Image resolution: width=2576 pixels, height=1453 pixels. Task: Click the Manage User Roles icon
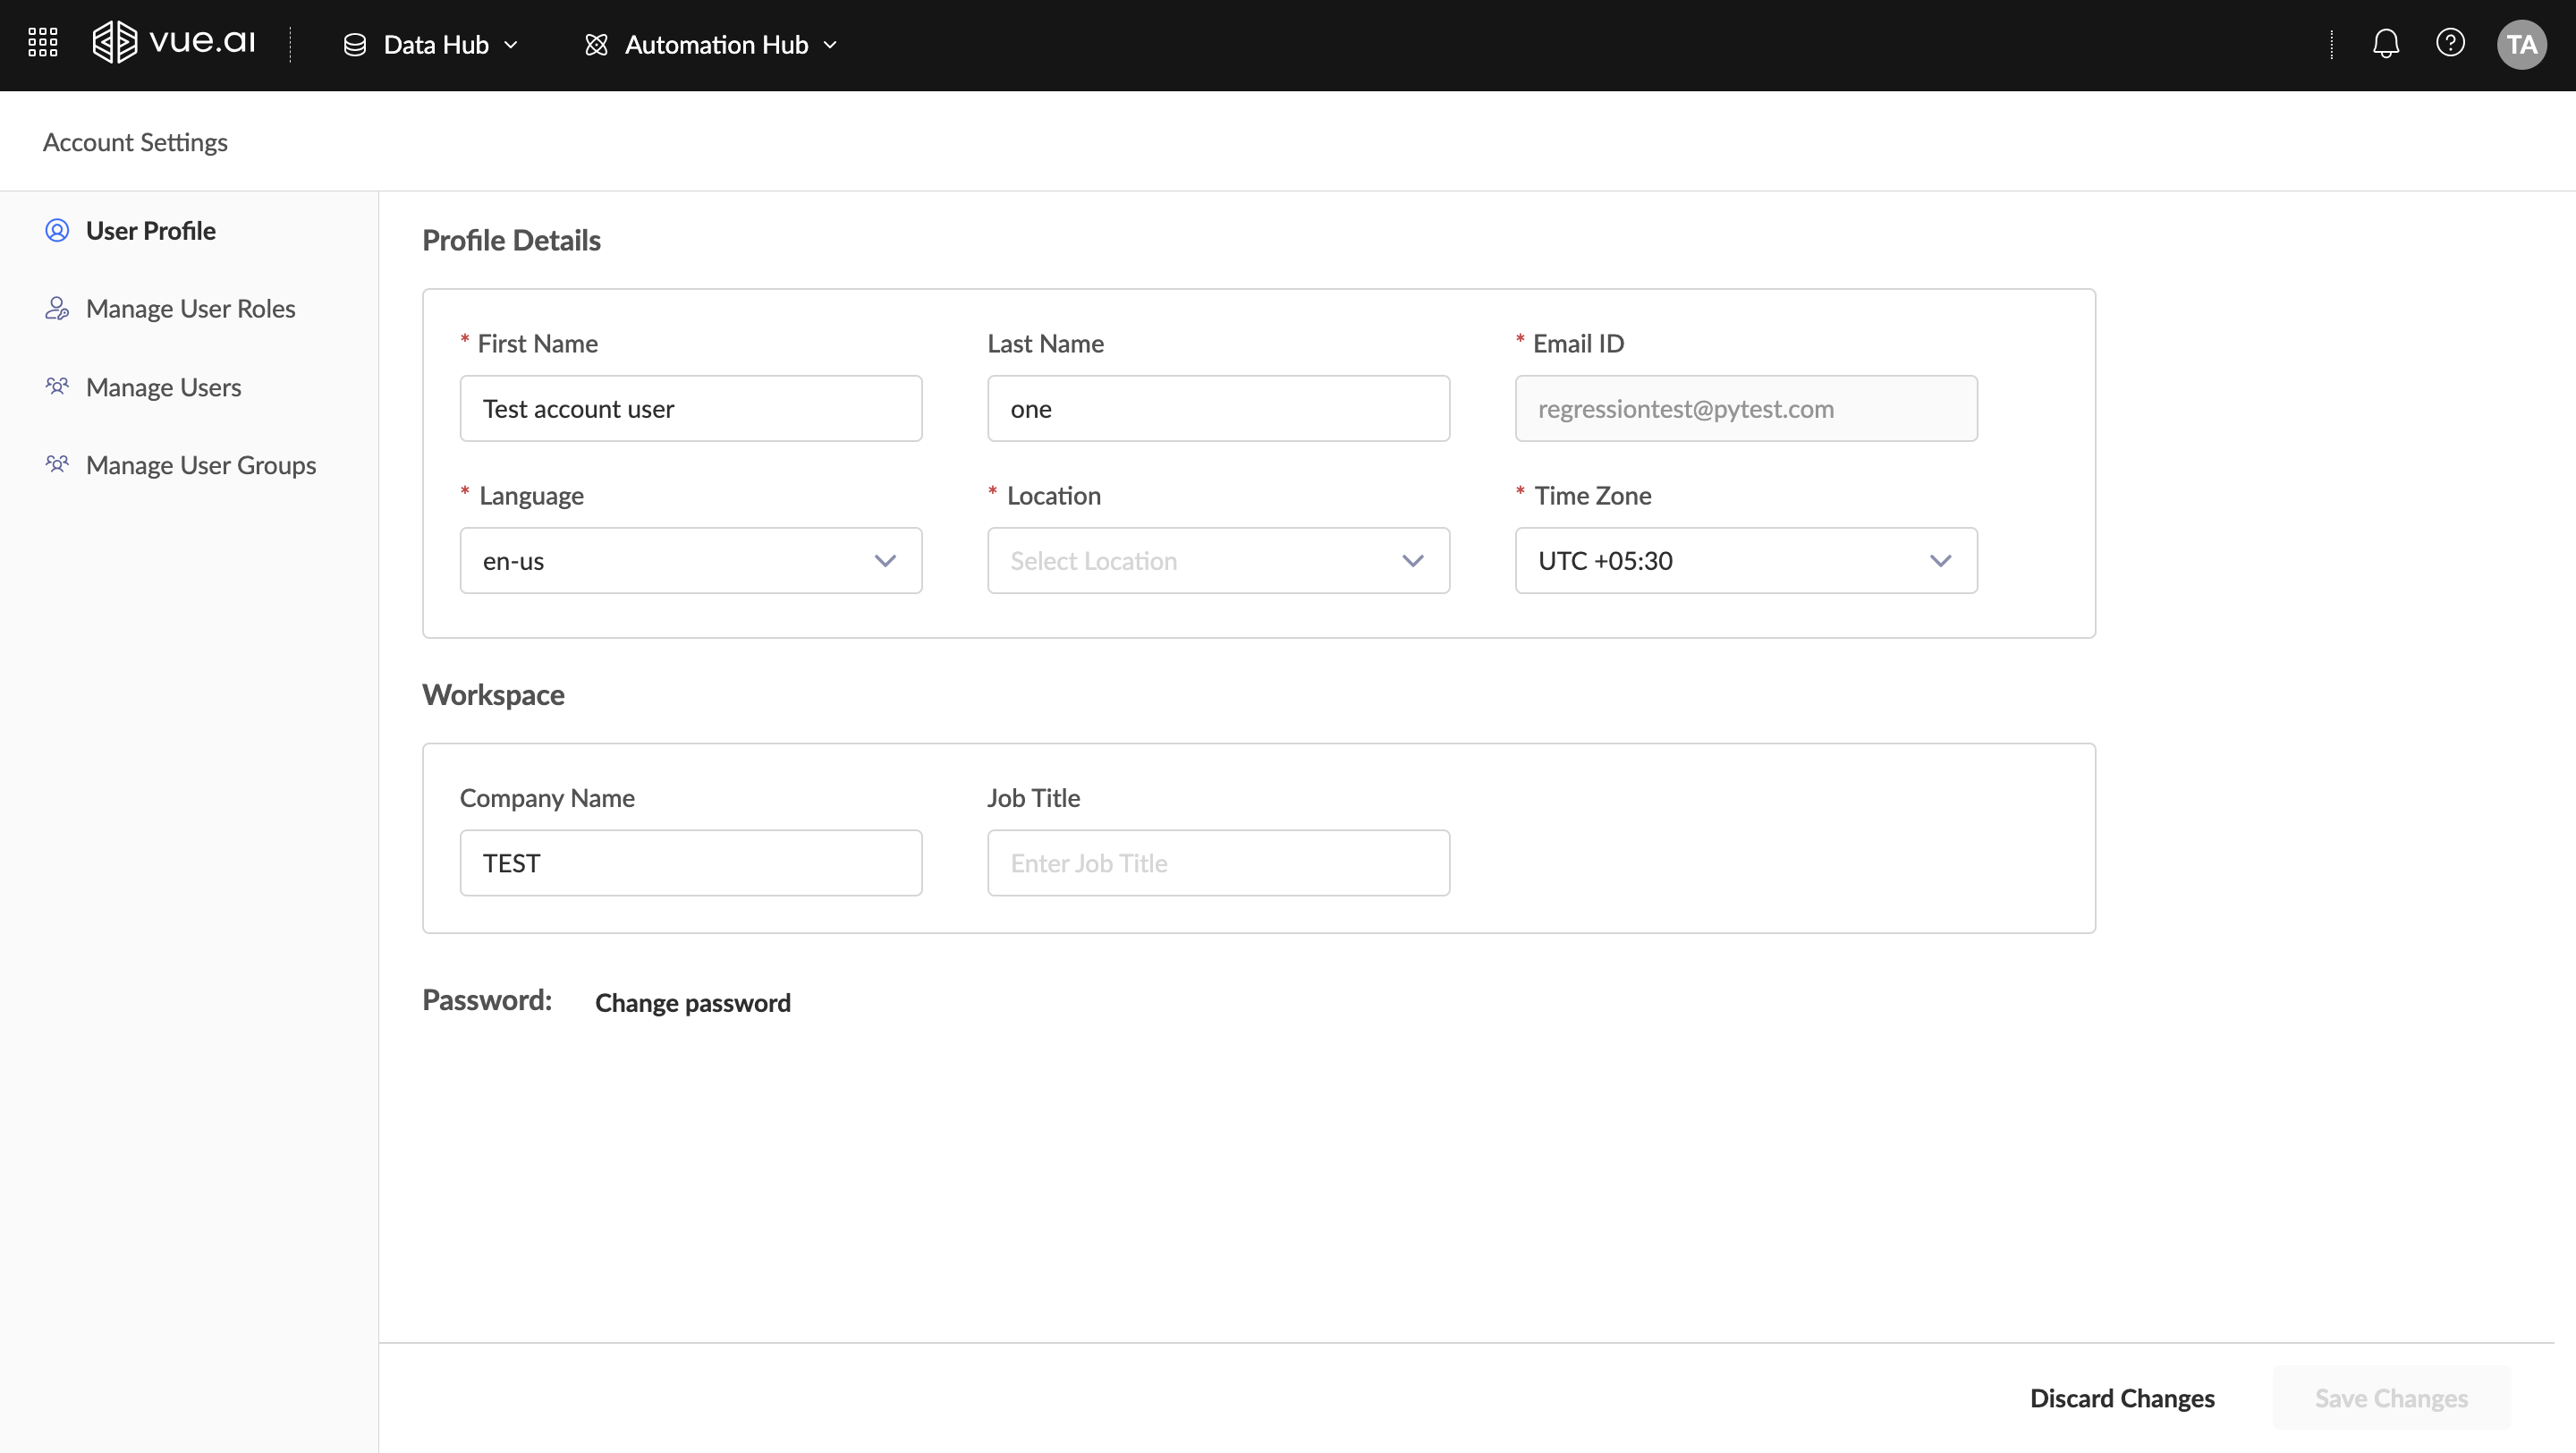point(57,309)
